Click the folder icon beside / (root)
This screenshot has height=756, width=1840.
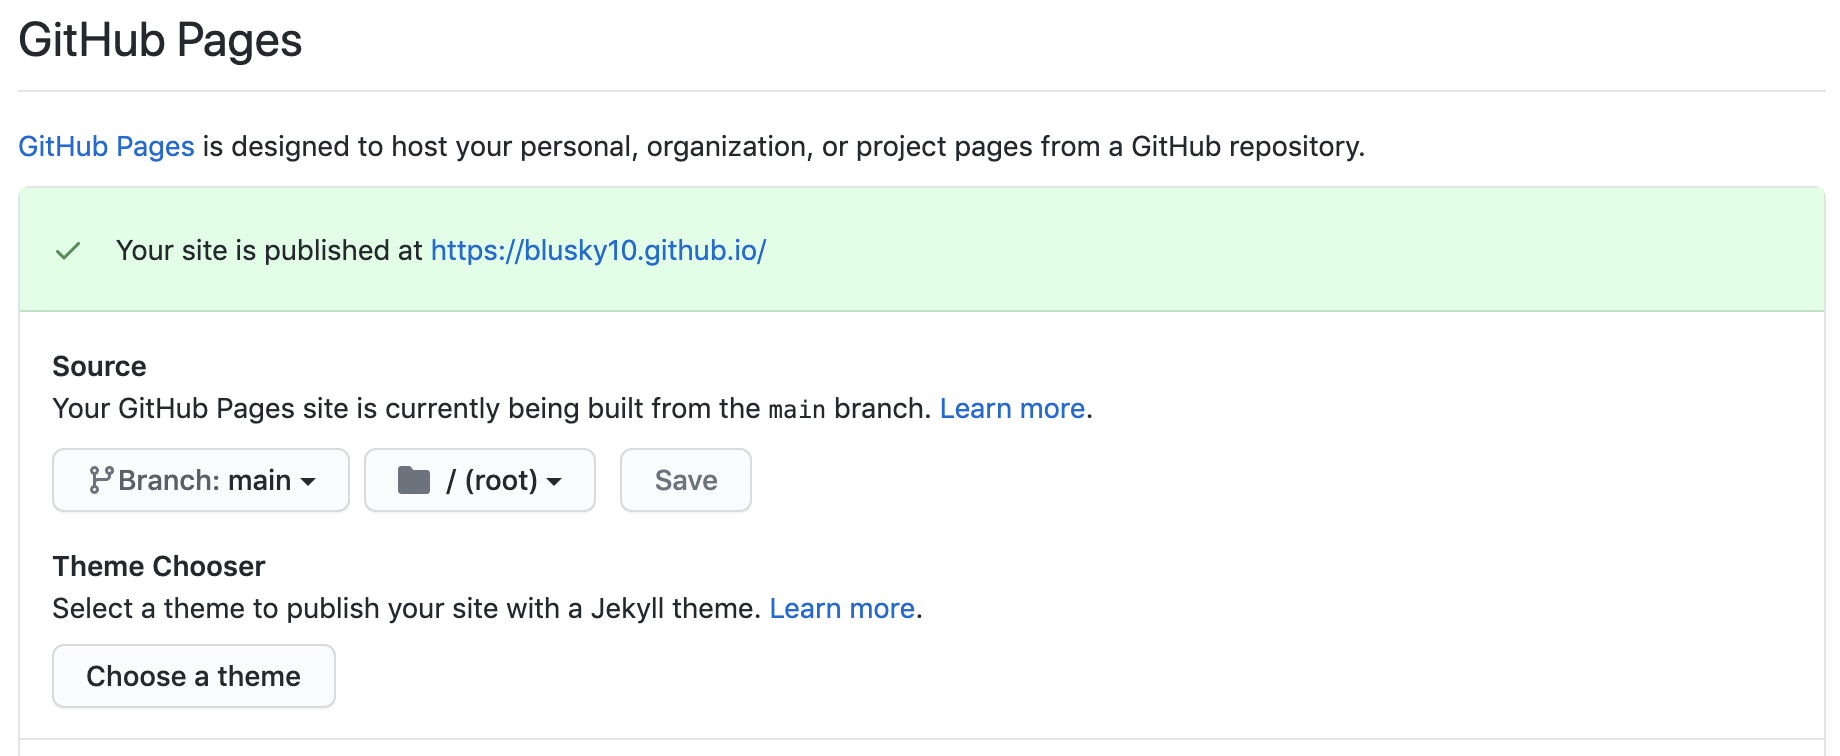(414, 480)
